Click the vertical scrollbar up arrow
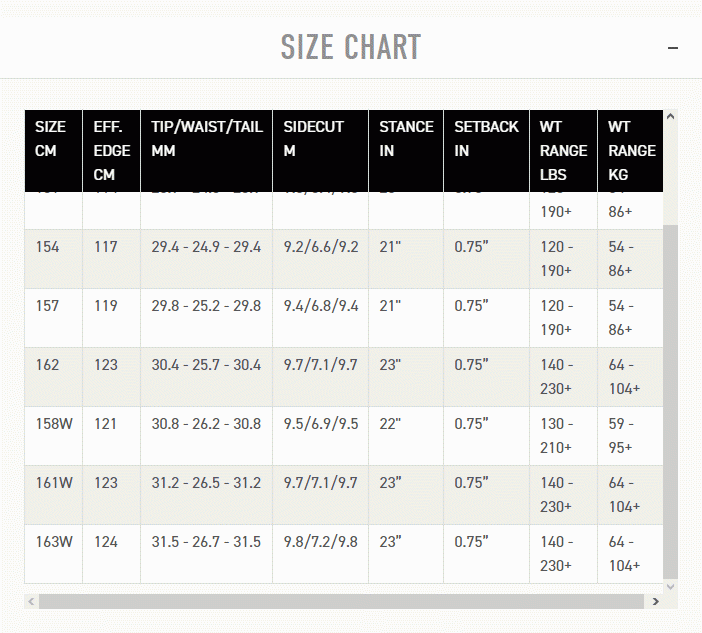702x633 pixels. [x=670, y=116]
